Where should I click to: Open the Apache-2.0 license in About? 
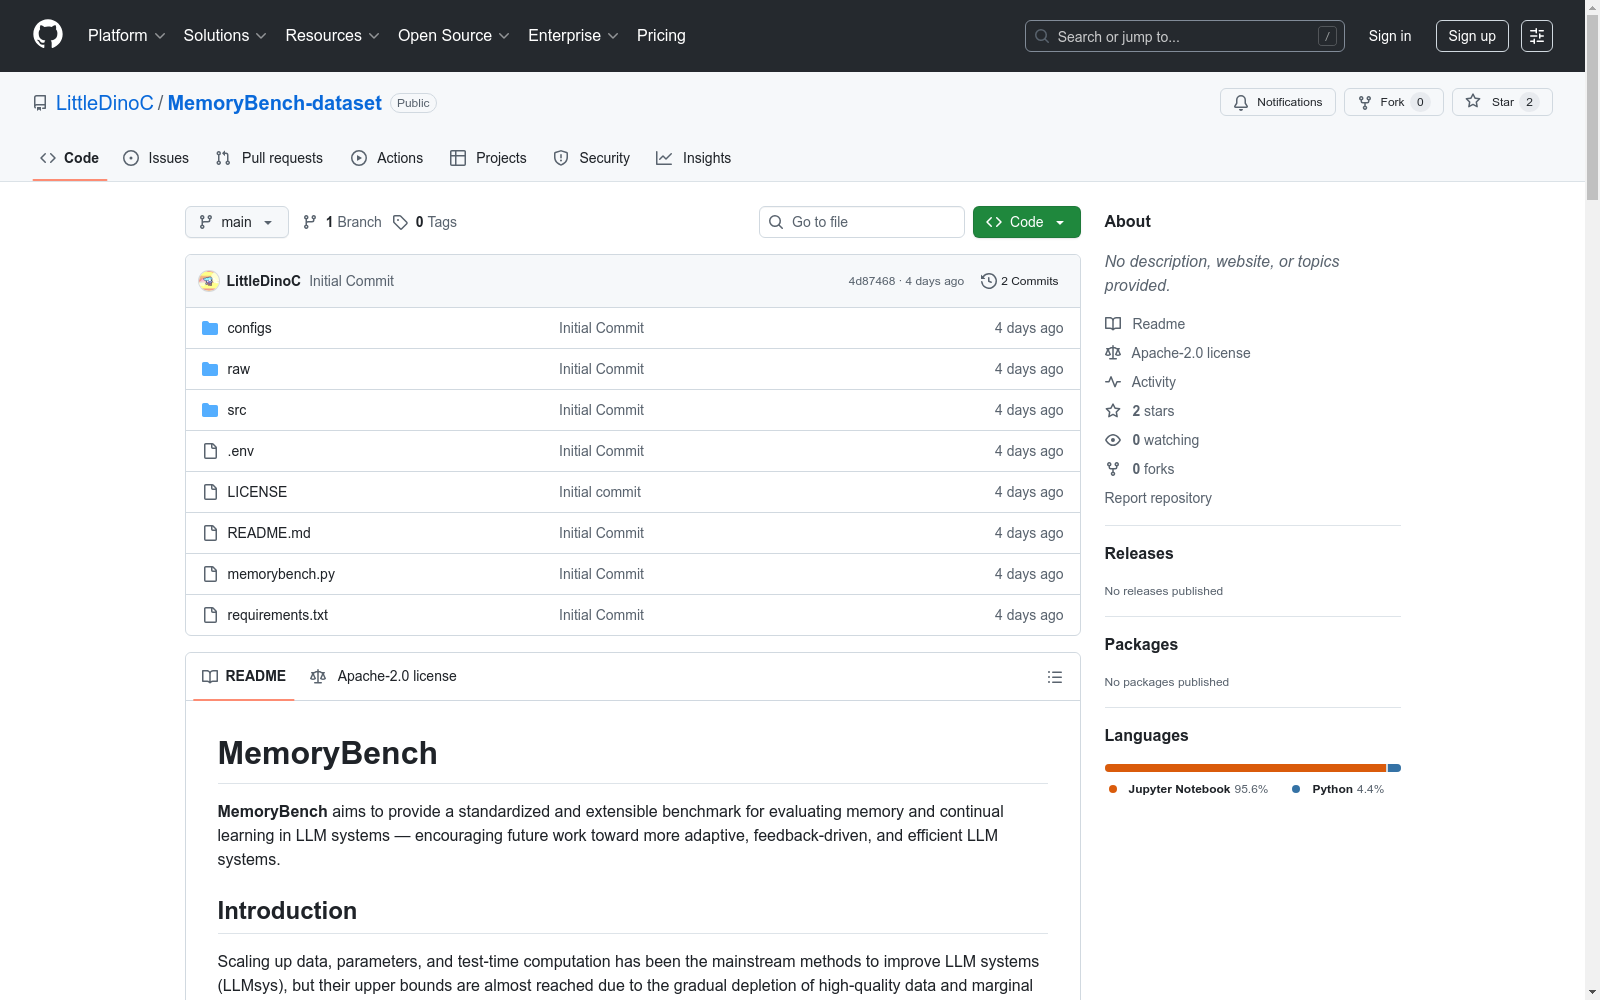click(1178, 353)
